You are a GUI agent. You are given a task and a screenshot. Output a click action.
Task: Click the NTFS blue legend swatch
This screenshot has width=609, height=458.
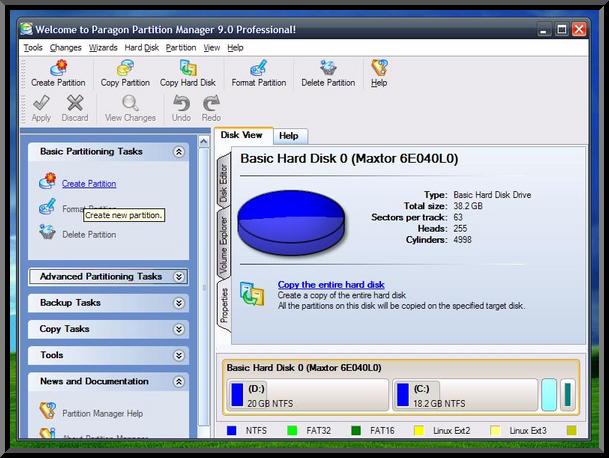pos(231,430)
